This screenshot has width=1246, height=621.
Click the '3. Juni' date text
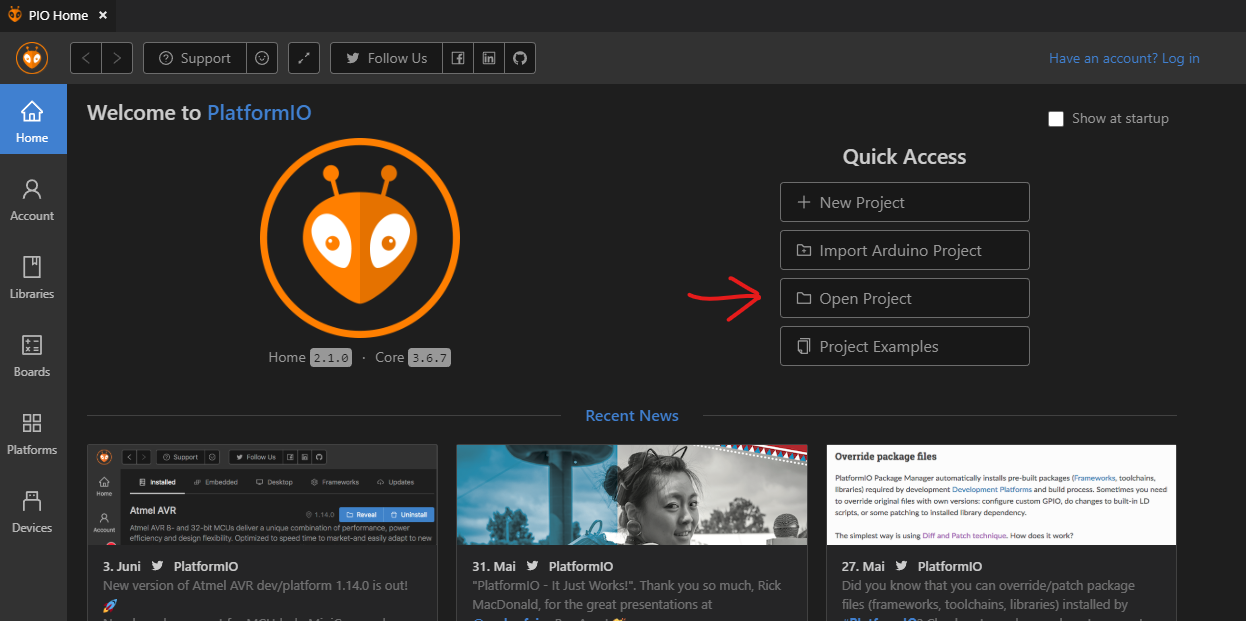(122, 566)
